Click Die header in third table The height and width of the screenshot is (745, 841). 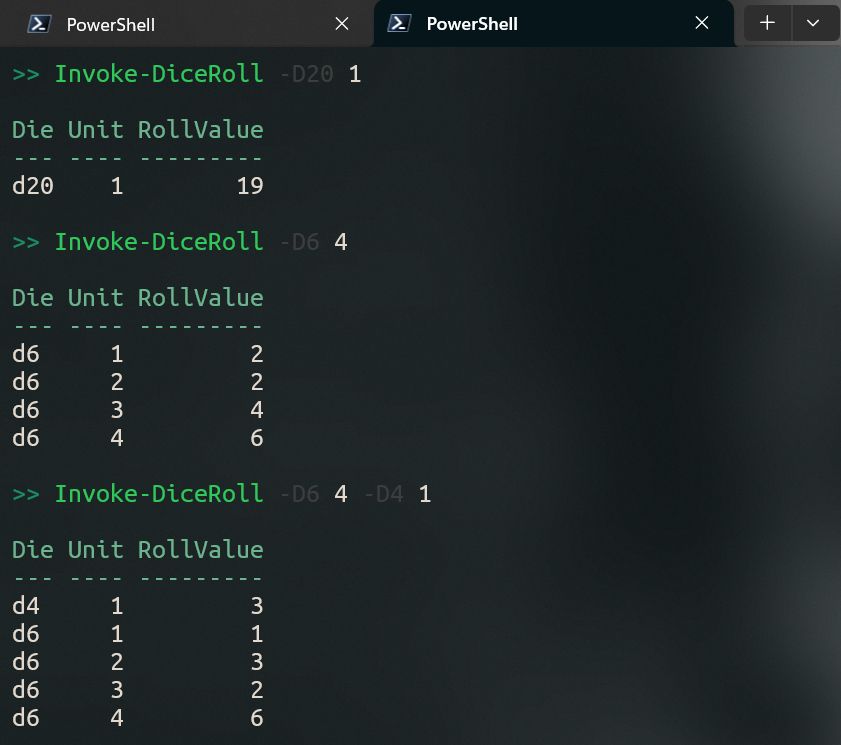tap(33, 550)
